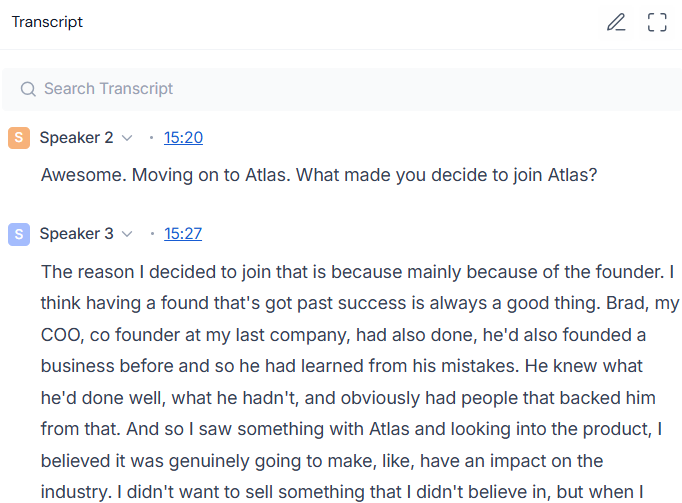Click the Speaker 3 name label

tap(76, 234)
